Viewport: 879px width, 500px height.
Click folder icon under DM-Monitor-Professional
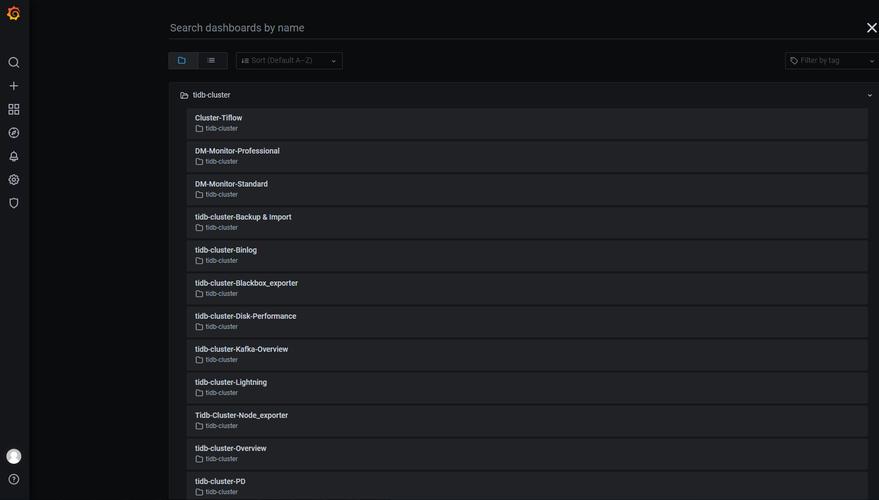point(199,162)
